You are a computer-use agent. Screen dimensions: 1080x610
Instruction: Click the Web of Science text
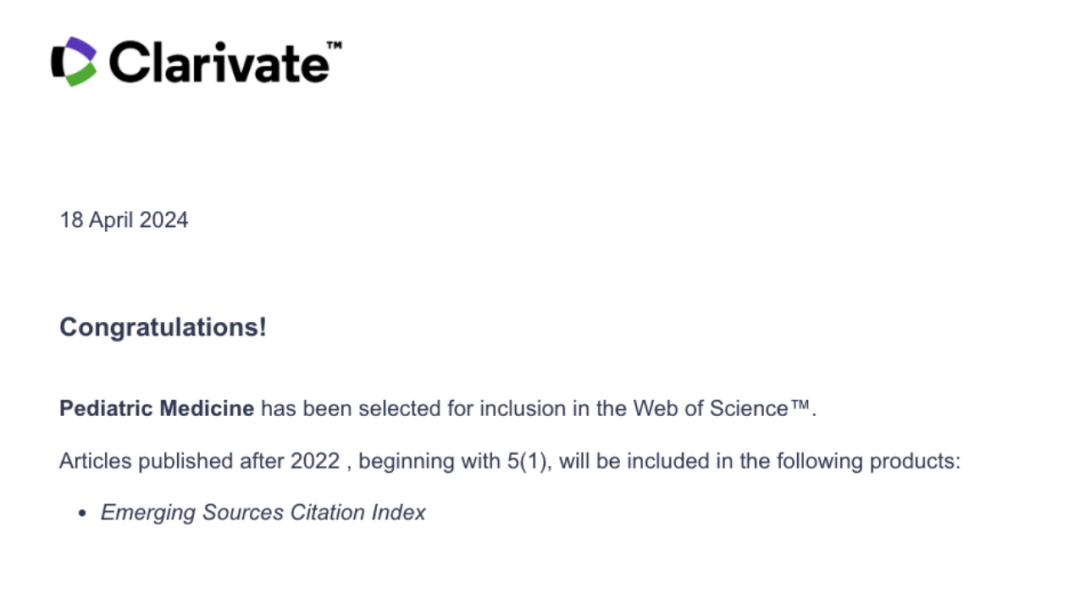710,408
